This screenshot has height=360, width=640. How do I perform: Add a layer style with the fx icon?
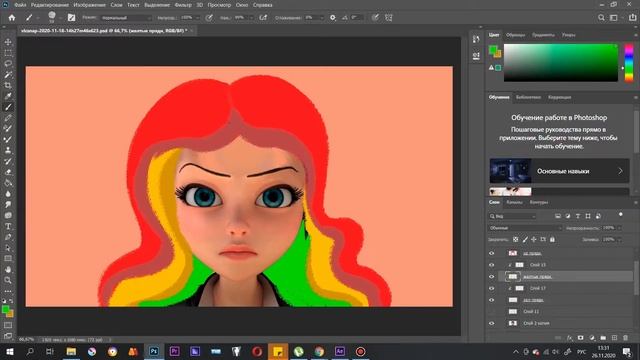click(570, 338)
